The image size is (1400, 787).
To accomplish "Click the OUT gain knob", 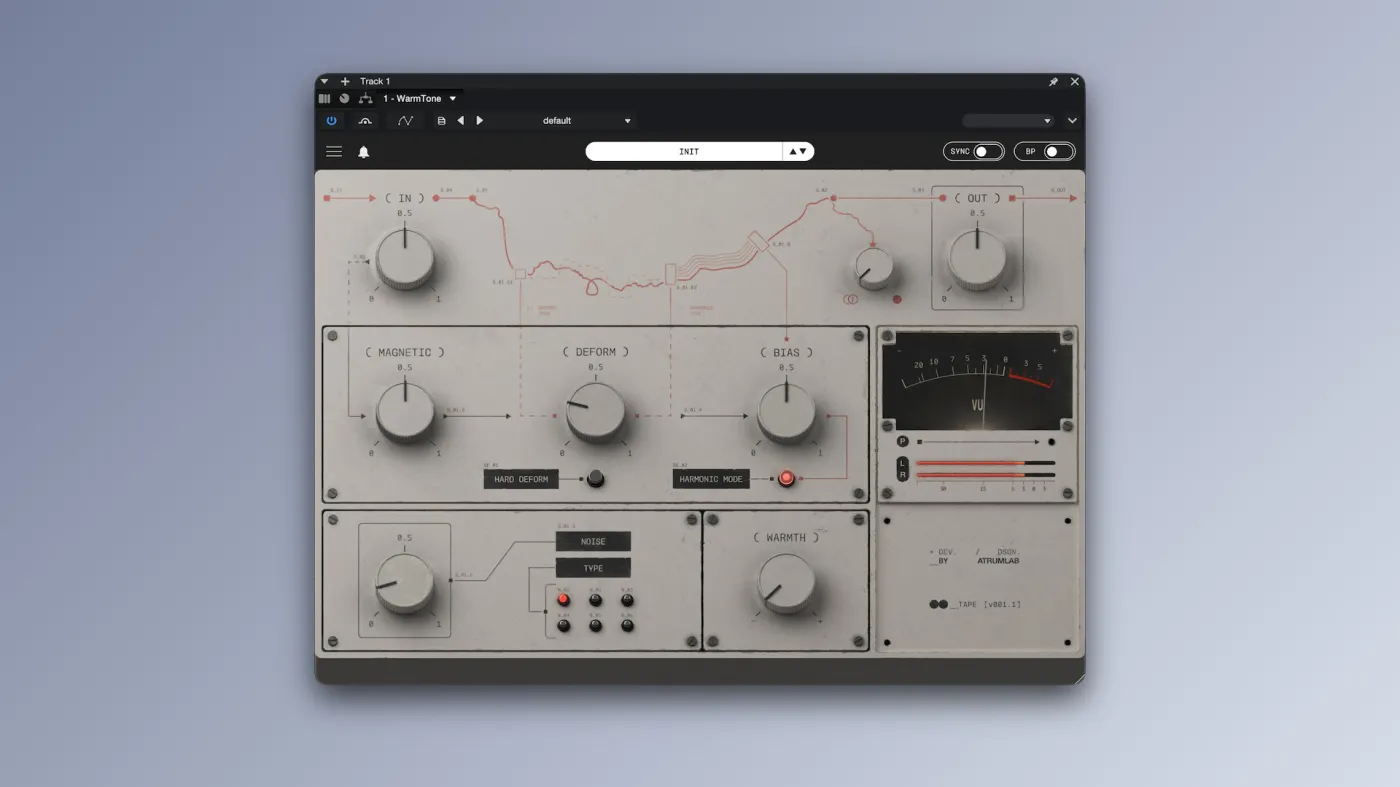I will click(x=977, y=258).
